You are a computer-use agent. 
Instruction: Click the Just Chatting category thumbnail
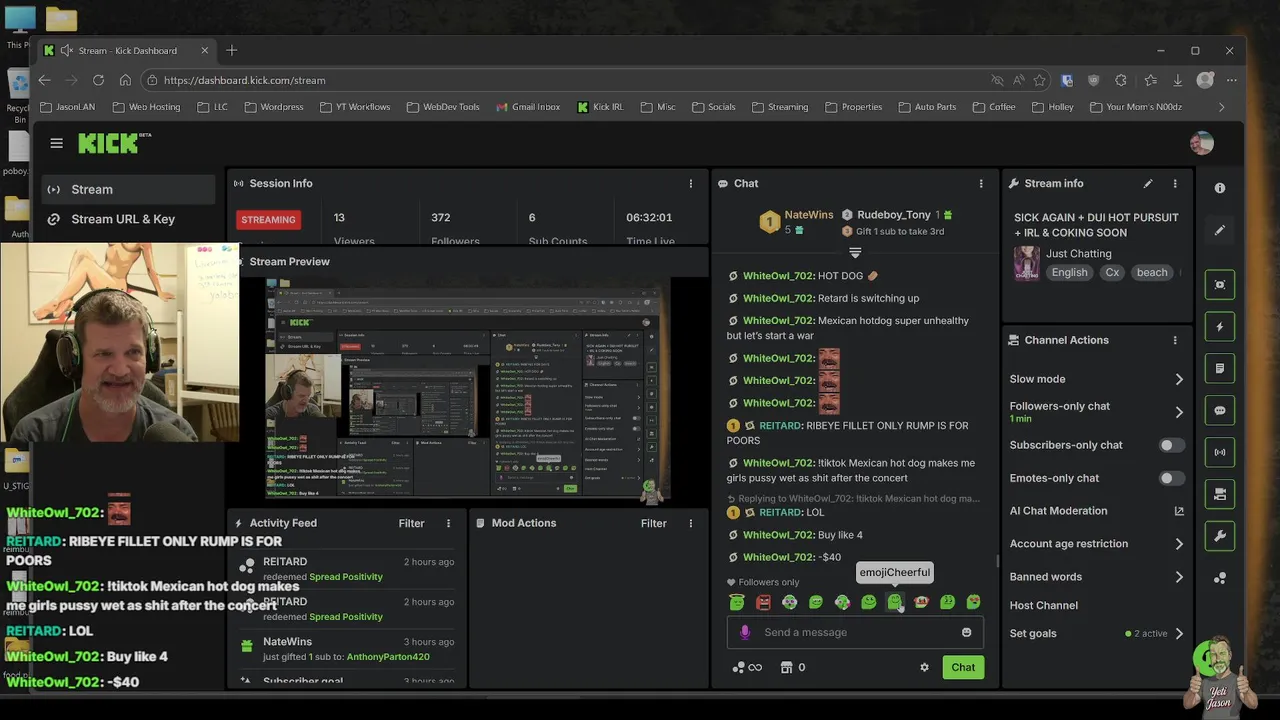(x=1027, y=264)
